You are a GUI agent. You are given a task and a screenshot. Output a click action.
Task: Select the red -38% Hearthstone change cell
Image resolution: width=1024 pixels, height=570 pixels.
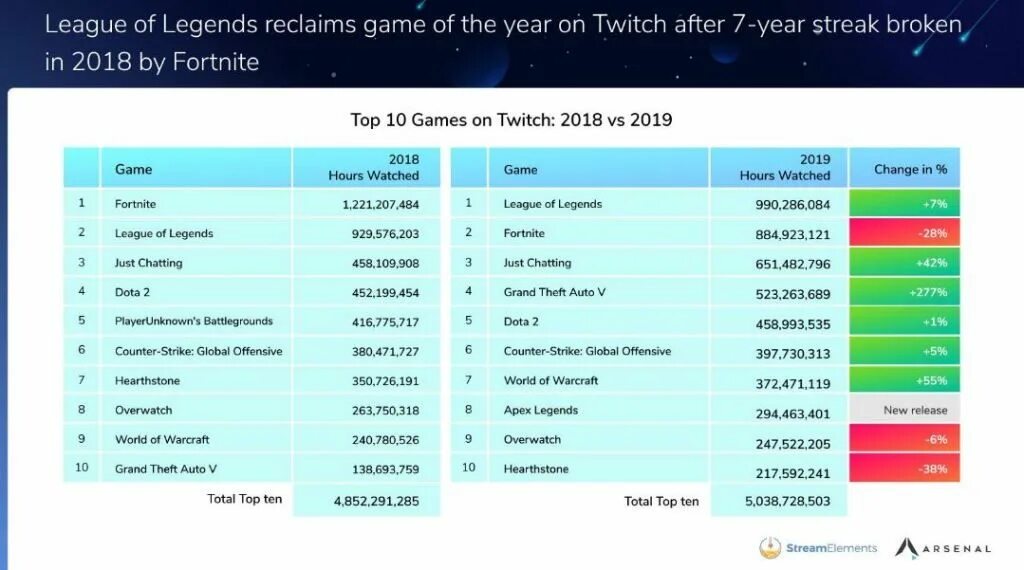(x=904, y=469)
